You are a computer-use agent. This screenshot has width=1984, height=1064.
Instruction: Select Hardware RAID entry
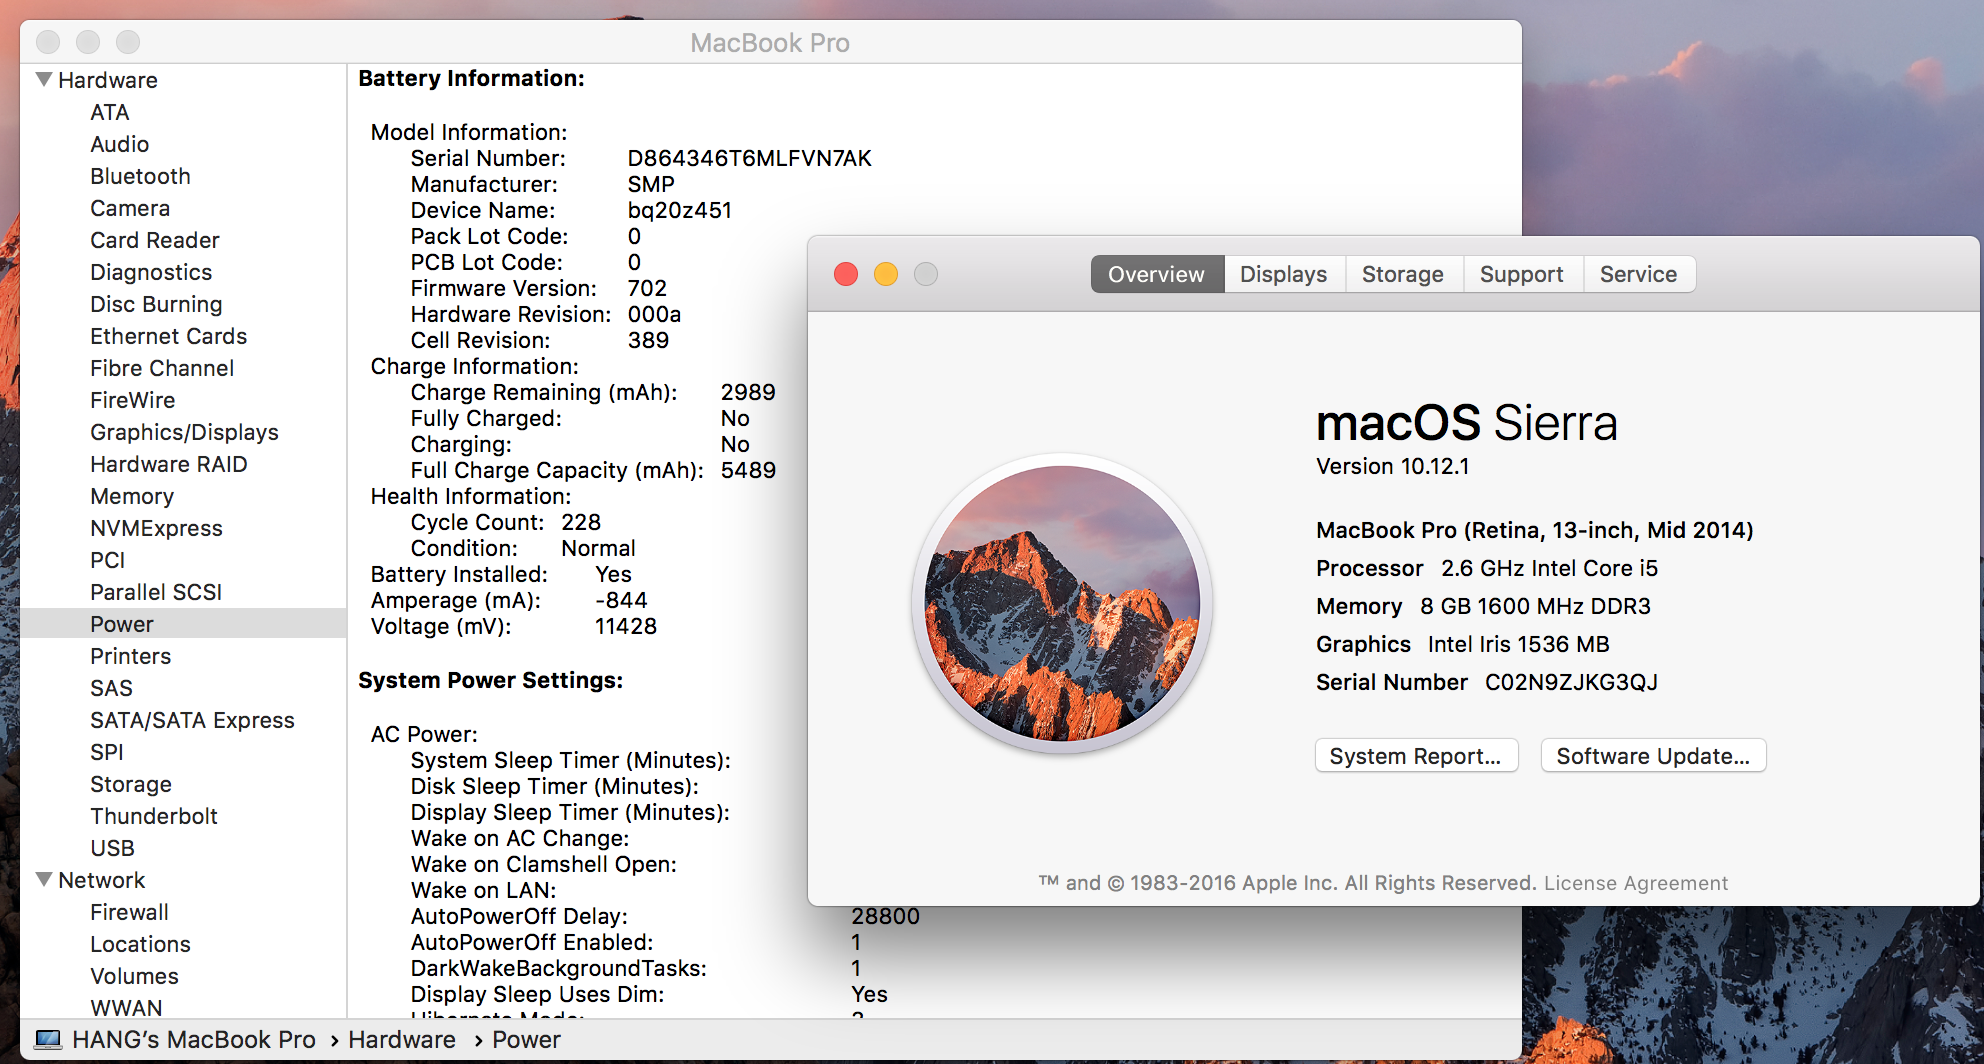(169, 464)
